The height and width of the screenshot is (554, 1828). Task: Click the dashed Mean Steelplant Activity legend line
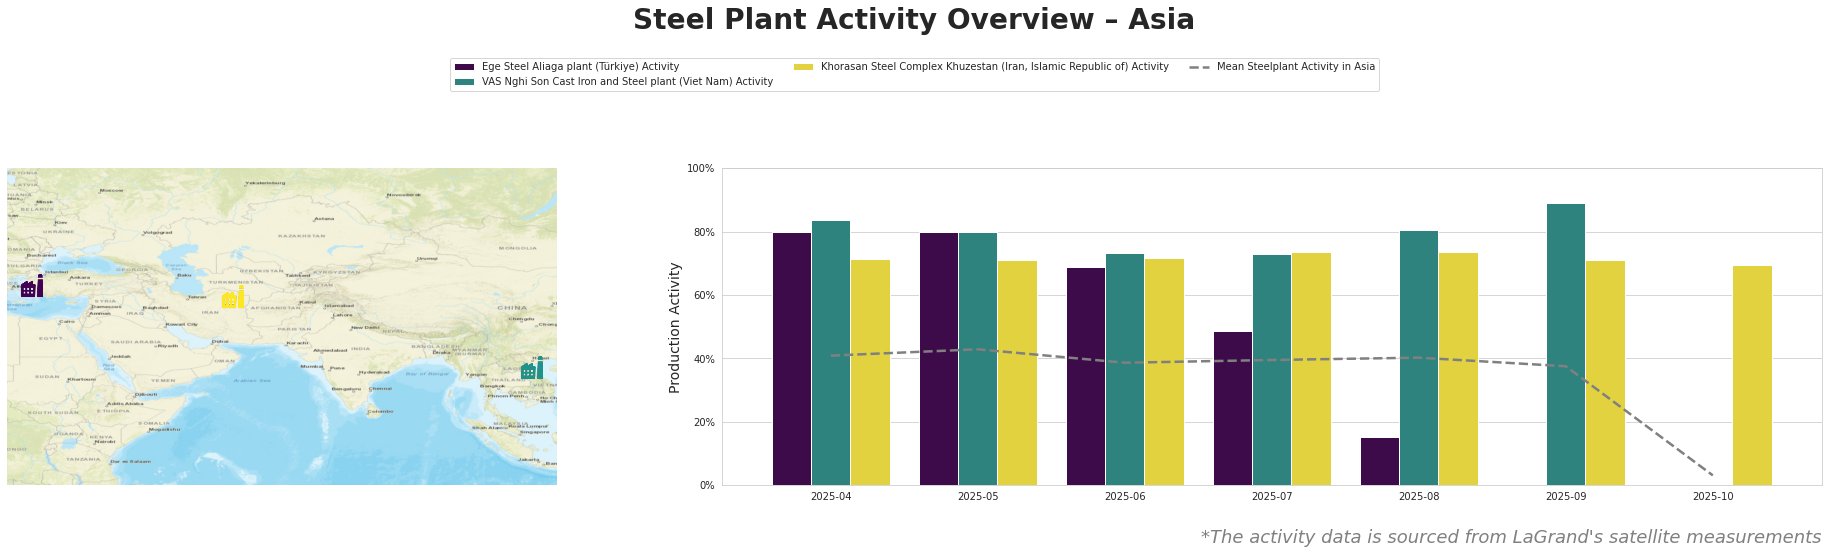[x=1199, y=67]
